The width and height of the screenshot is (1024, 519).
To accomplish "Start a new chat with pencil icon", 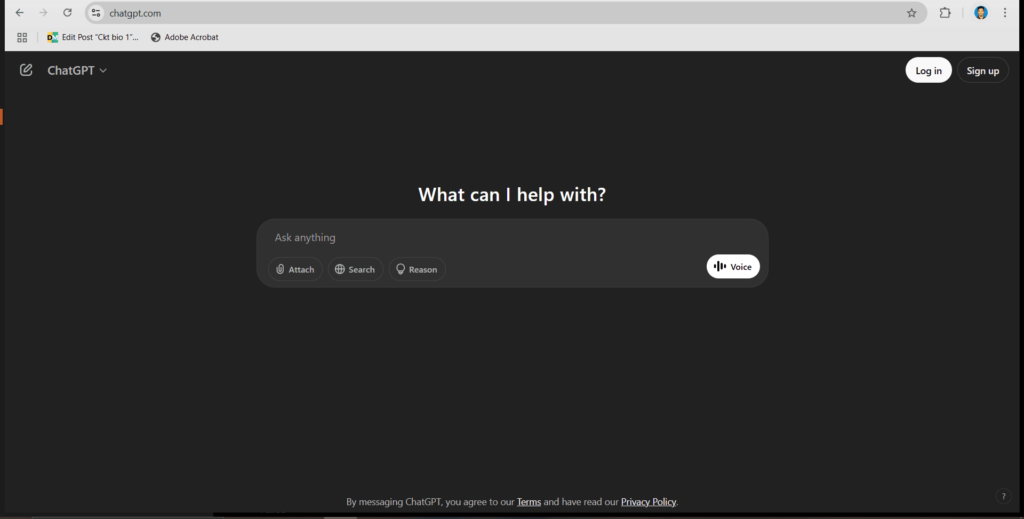I will (26, 70).
